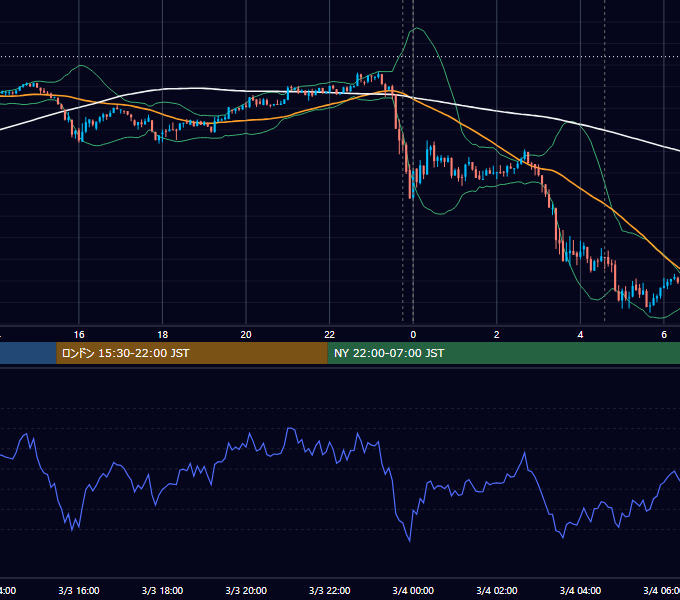
Task: Click the 20 hour label on price chart
Action: click(246, 335)
